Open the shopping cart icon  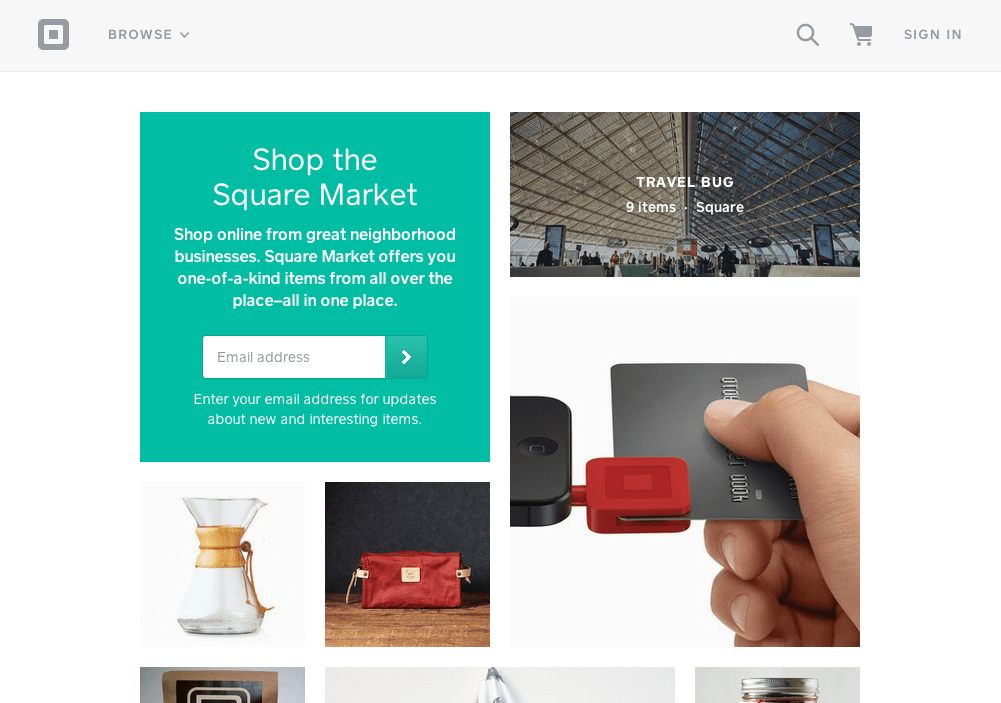861,34
